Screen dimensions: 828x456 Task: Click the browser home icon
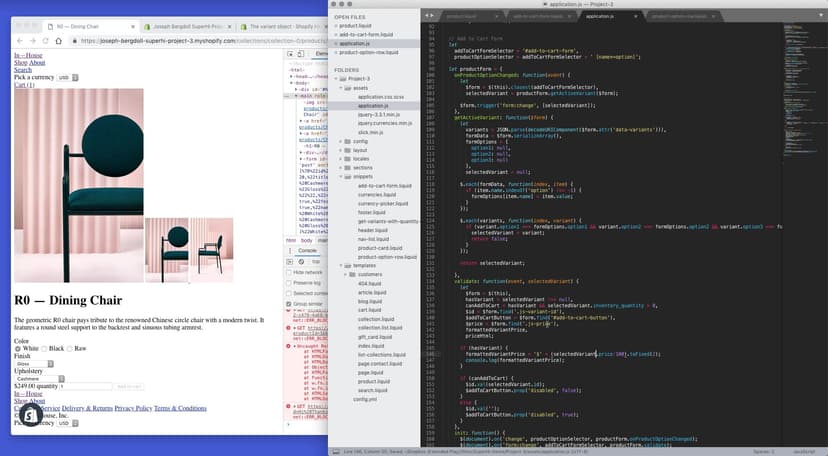[x=59, y=41]
